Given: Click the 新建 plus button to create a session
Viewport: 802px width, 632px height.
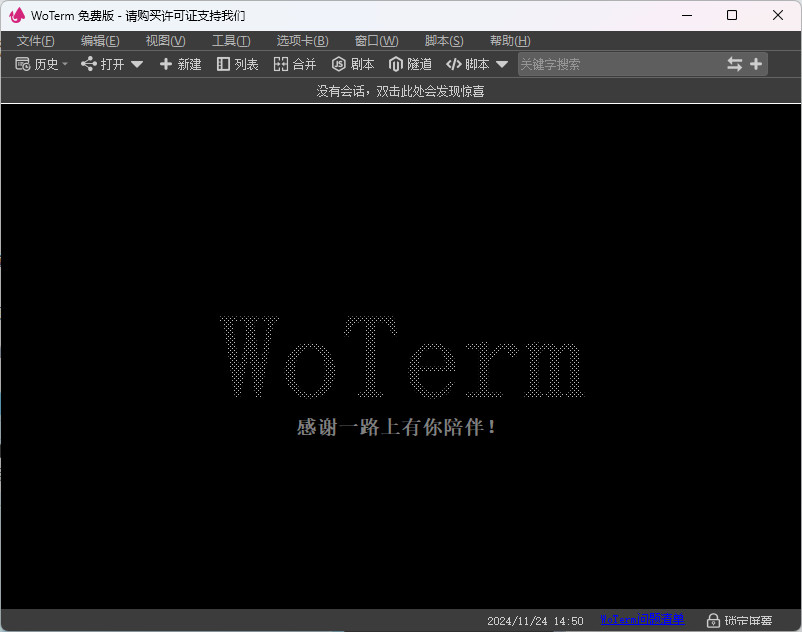Looking at the screenshot, I should (x=181, y=64).
